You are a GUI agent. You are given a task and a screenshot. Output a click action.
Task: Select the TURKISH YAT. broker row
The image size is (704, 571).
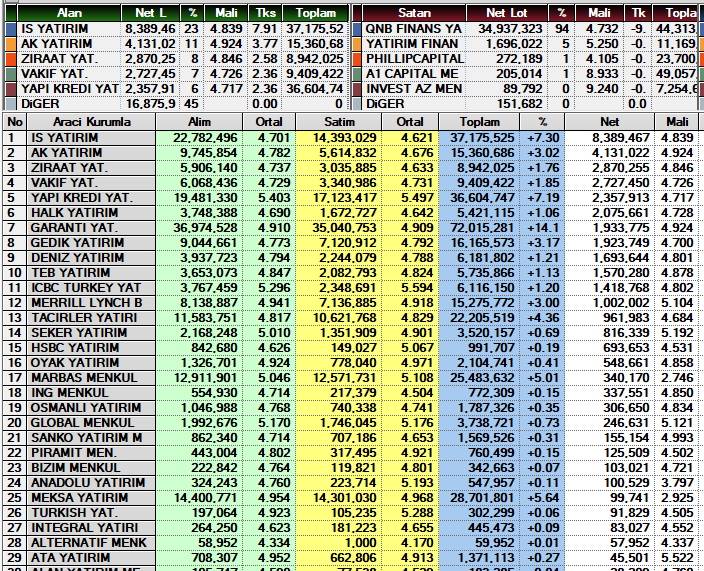[x=351, y=513]
